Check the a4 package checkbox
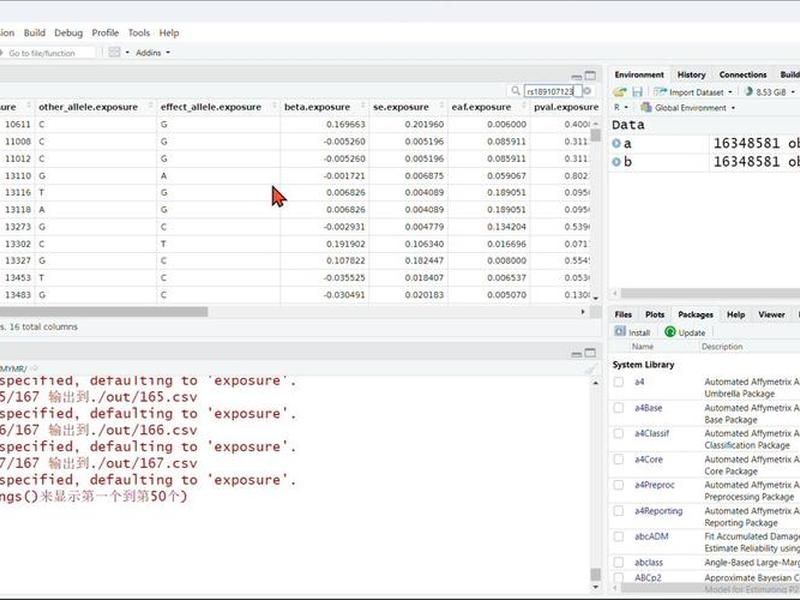The image size is (800, 600). (x=618, y=382)
